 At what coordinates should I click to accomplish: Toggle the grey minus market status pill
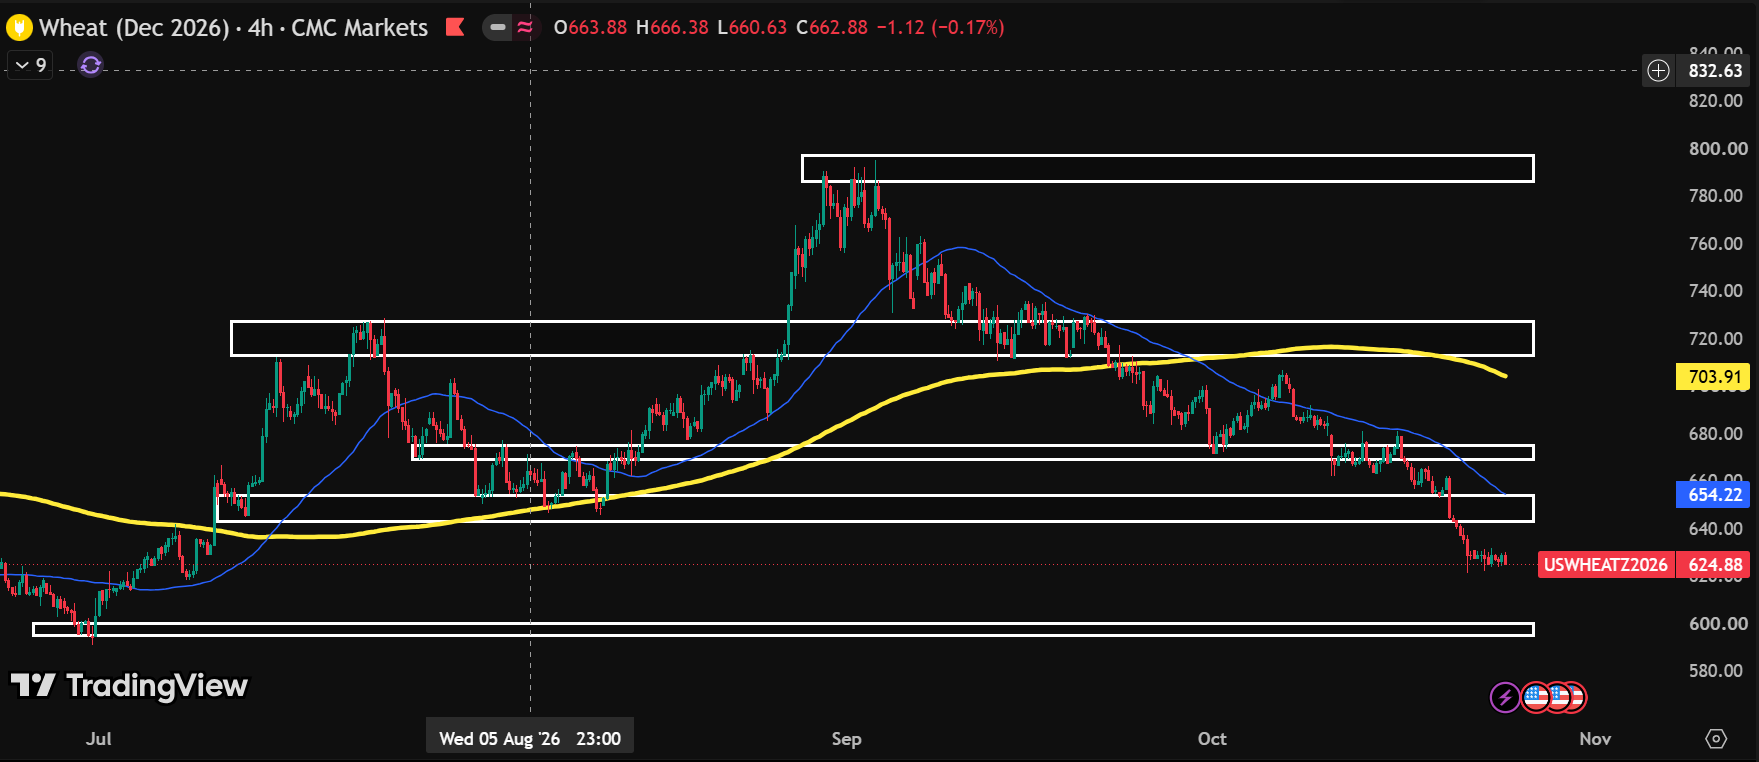click(497, 27)
